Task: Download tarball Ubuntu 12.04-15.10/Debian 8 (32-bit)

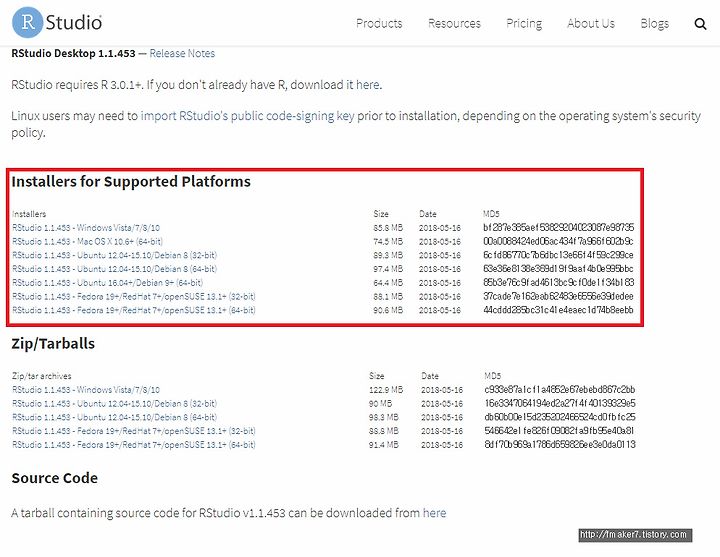Action: click(x=114, y=404)
